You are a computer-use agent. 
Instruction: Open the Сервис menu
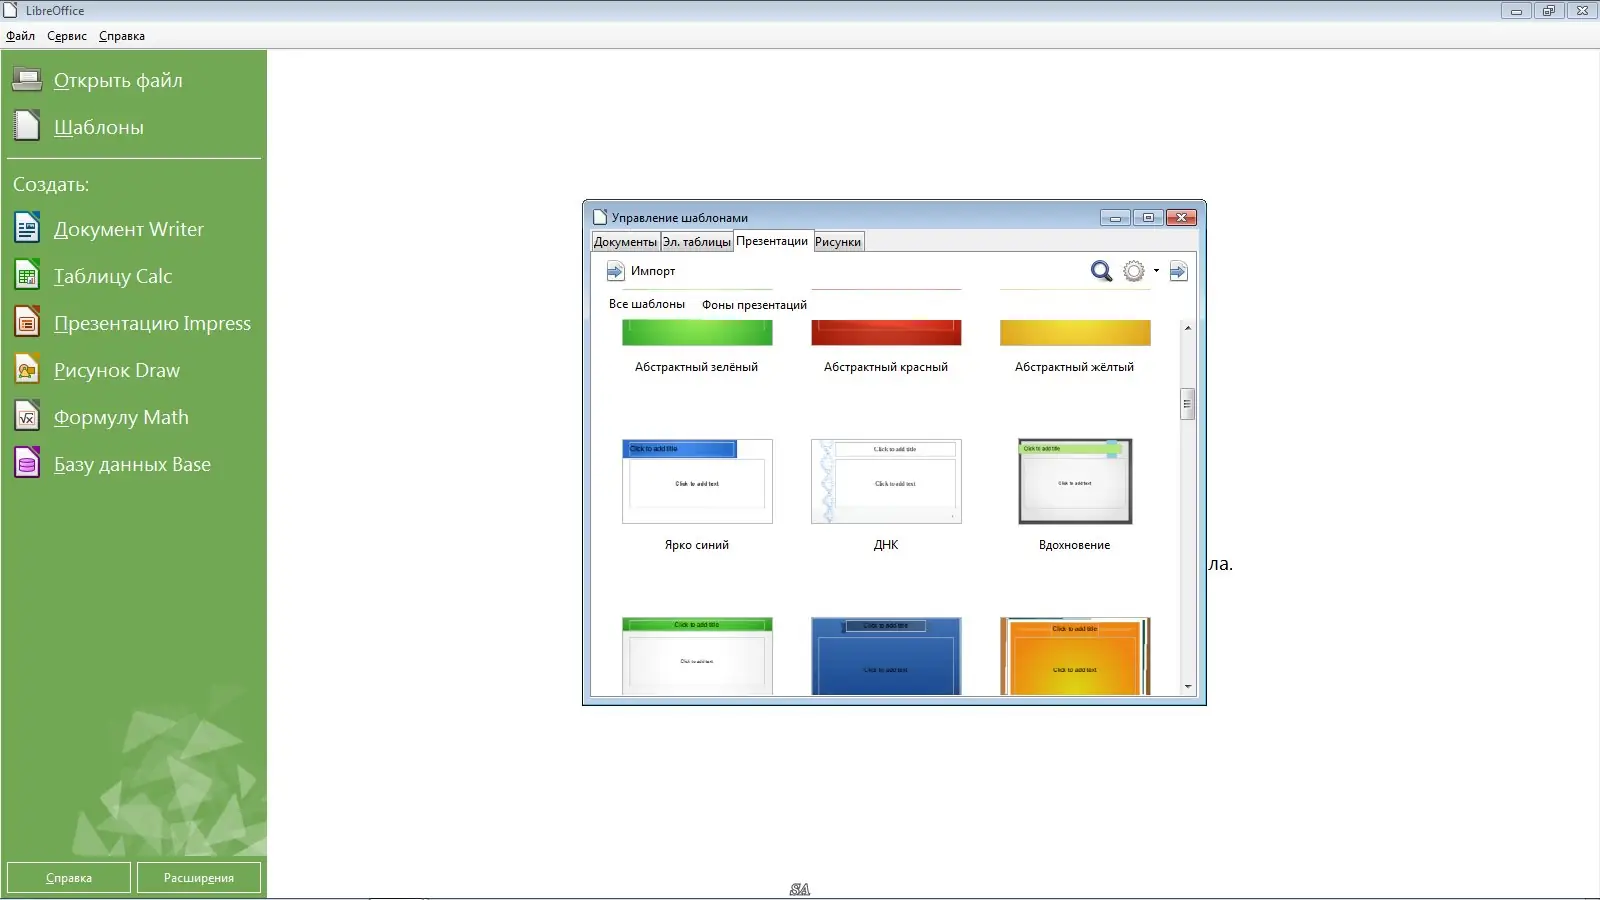(67, 36)
